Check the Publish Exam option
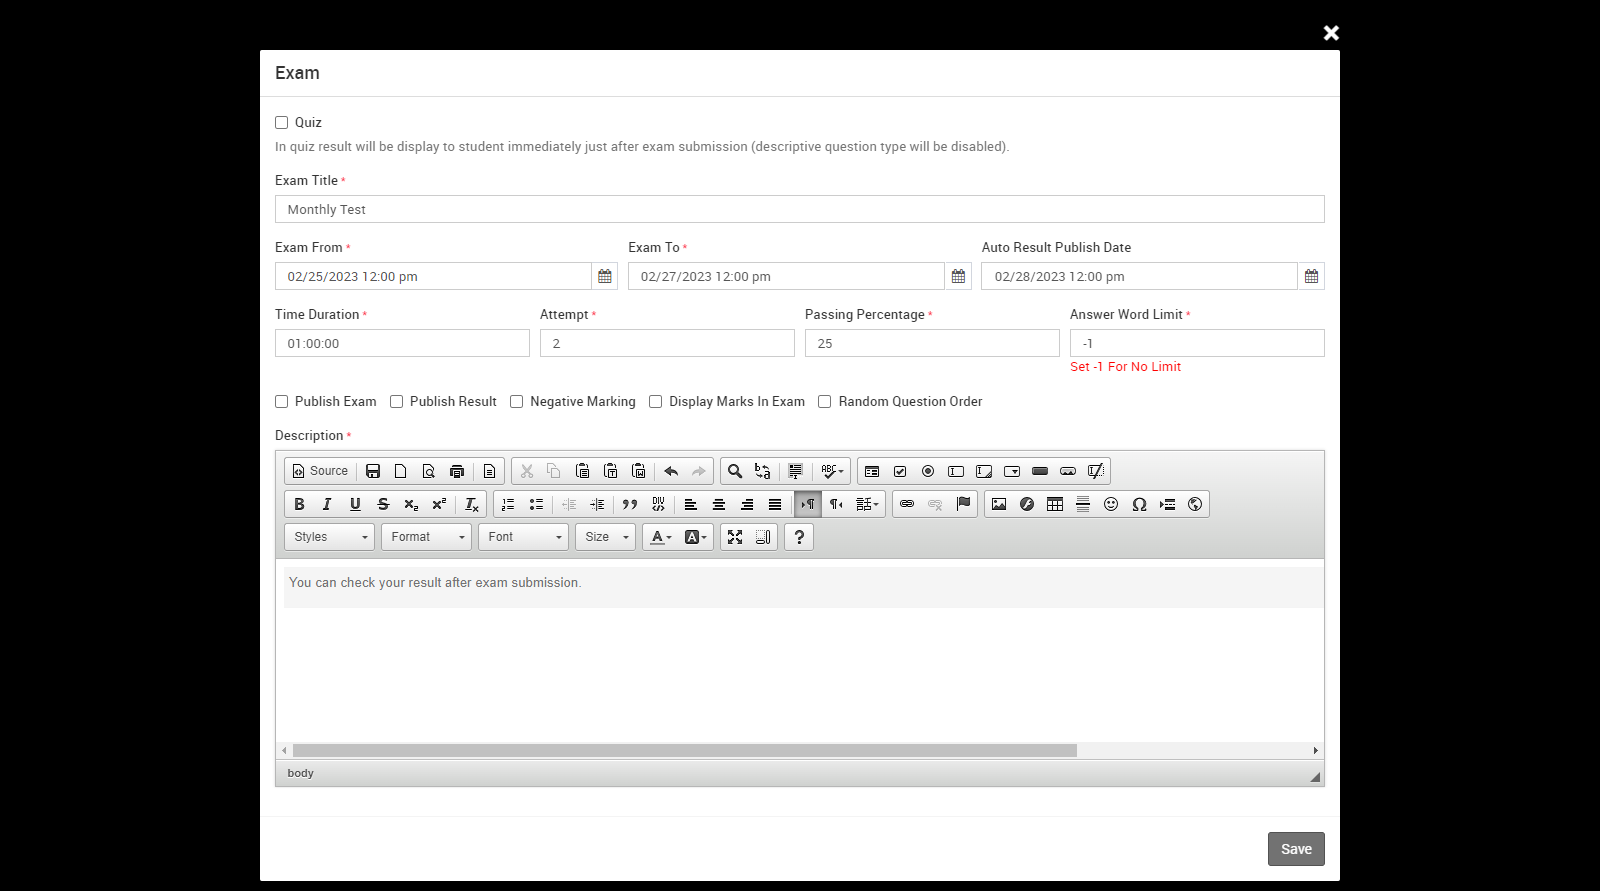 click(282, 402)
